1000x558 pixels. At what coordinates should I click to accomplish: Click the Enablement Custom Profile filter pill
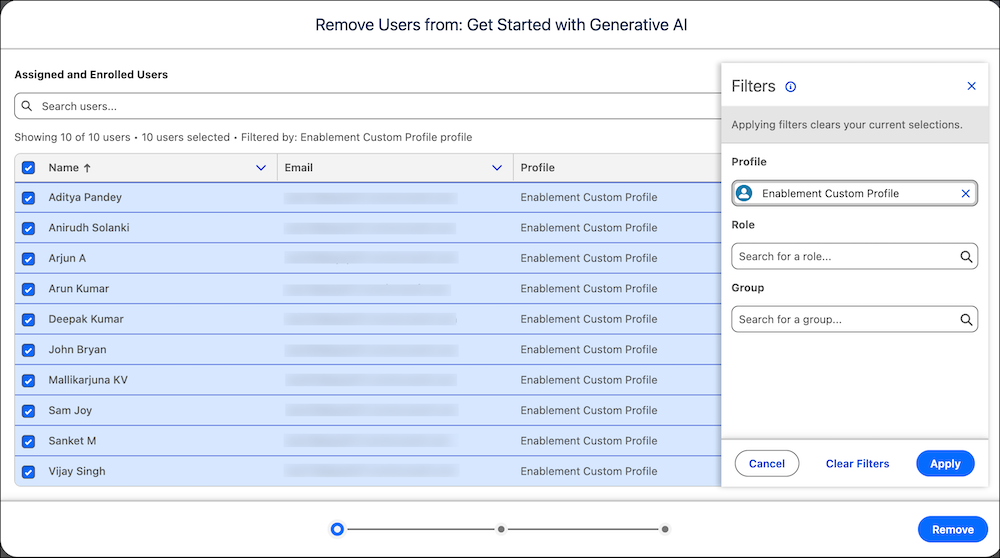[854, 193]
